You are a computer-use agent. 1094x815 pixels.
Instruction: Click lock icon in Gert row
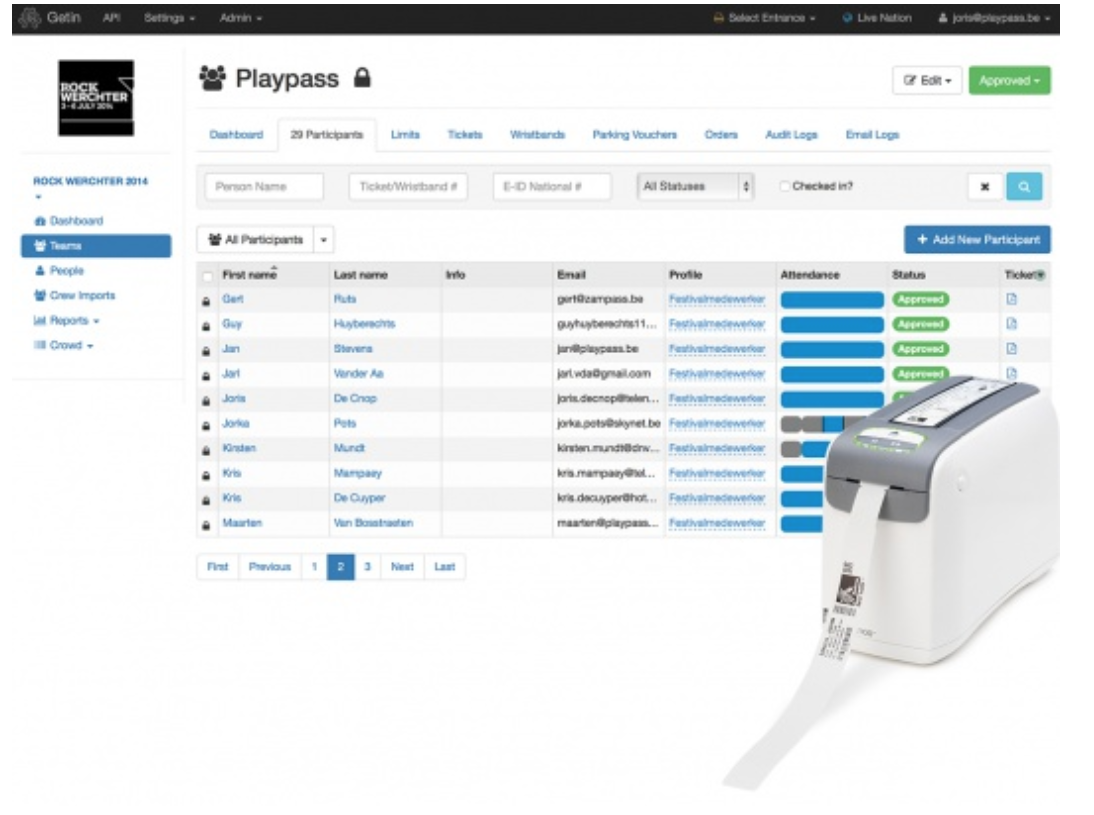(206, 301)
